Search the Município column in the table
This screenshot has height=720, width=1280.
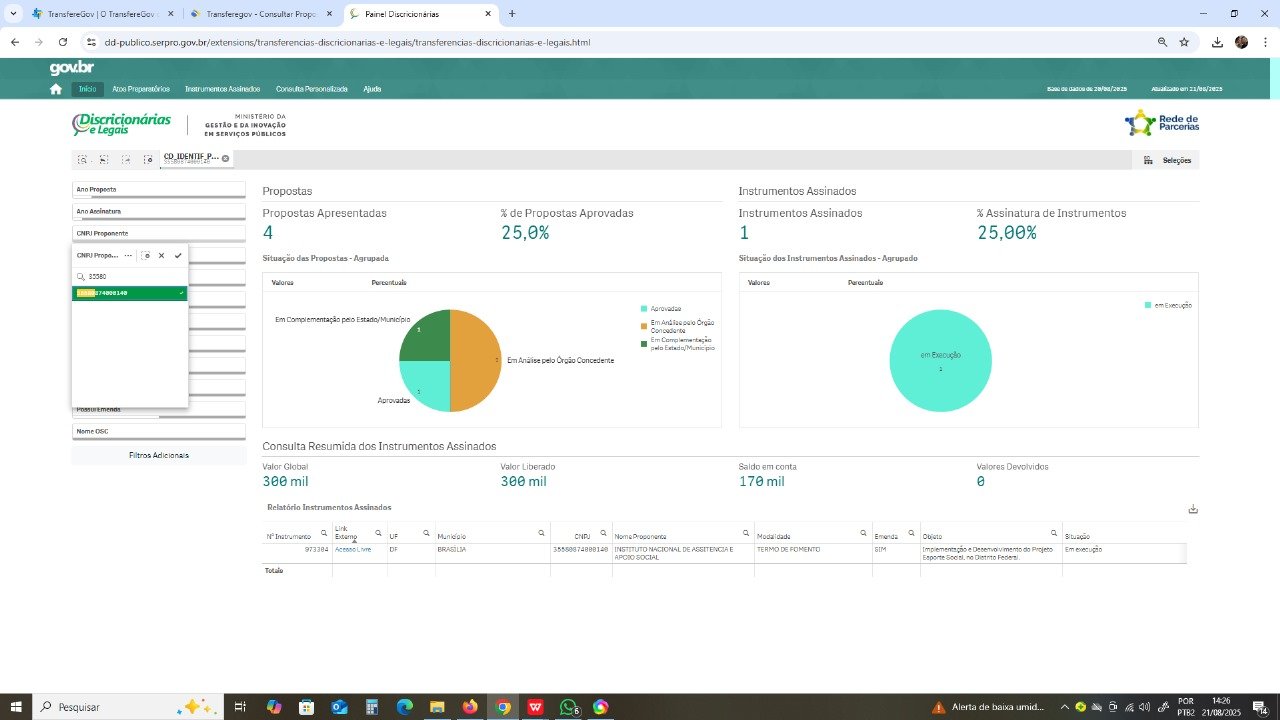542,533
